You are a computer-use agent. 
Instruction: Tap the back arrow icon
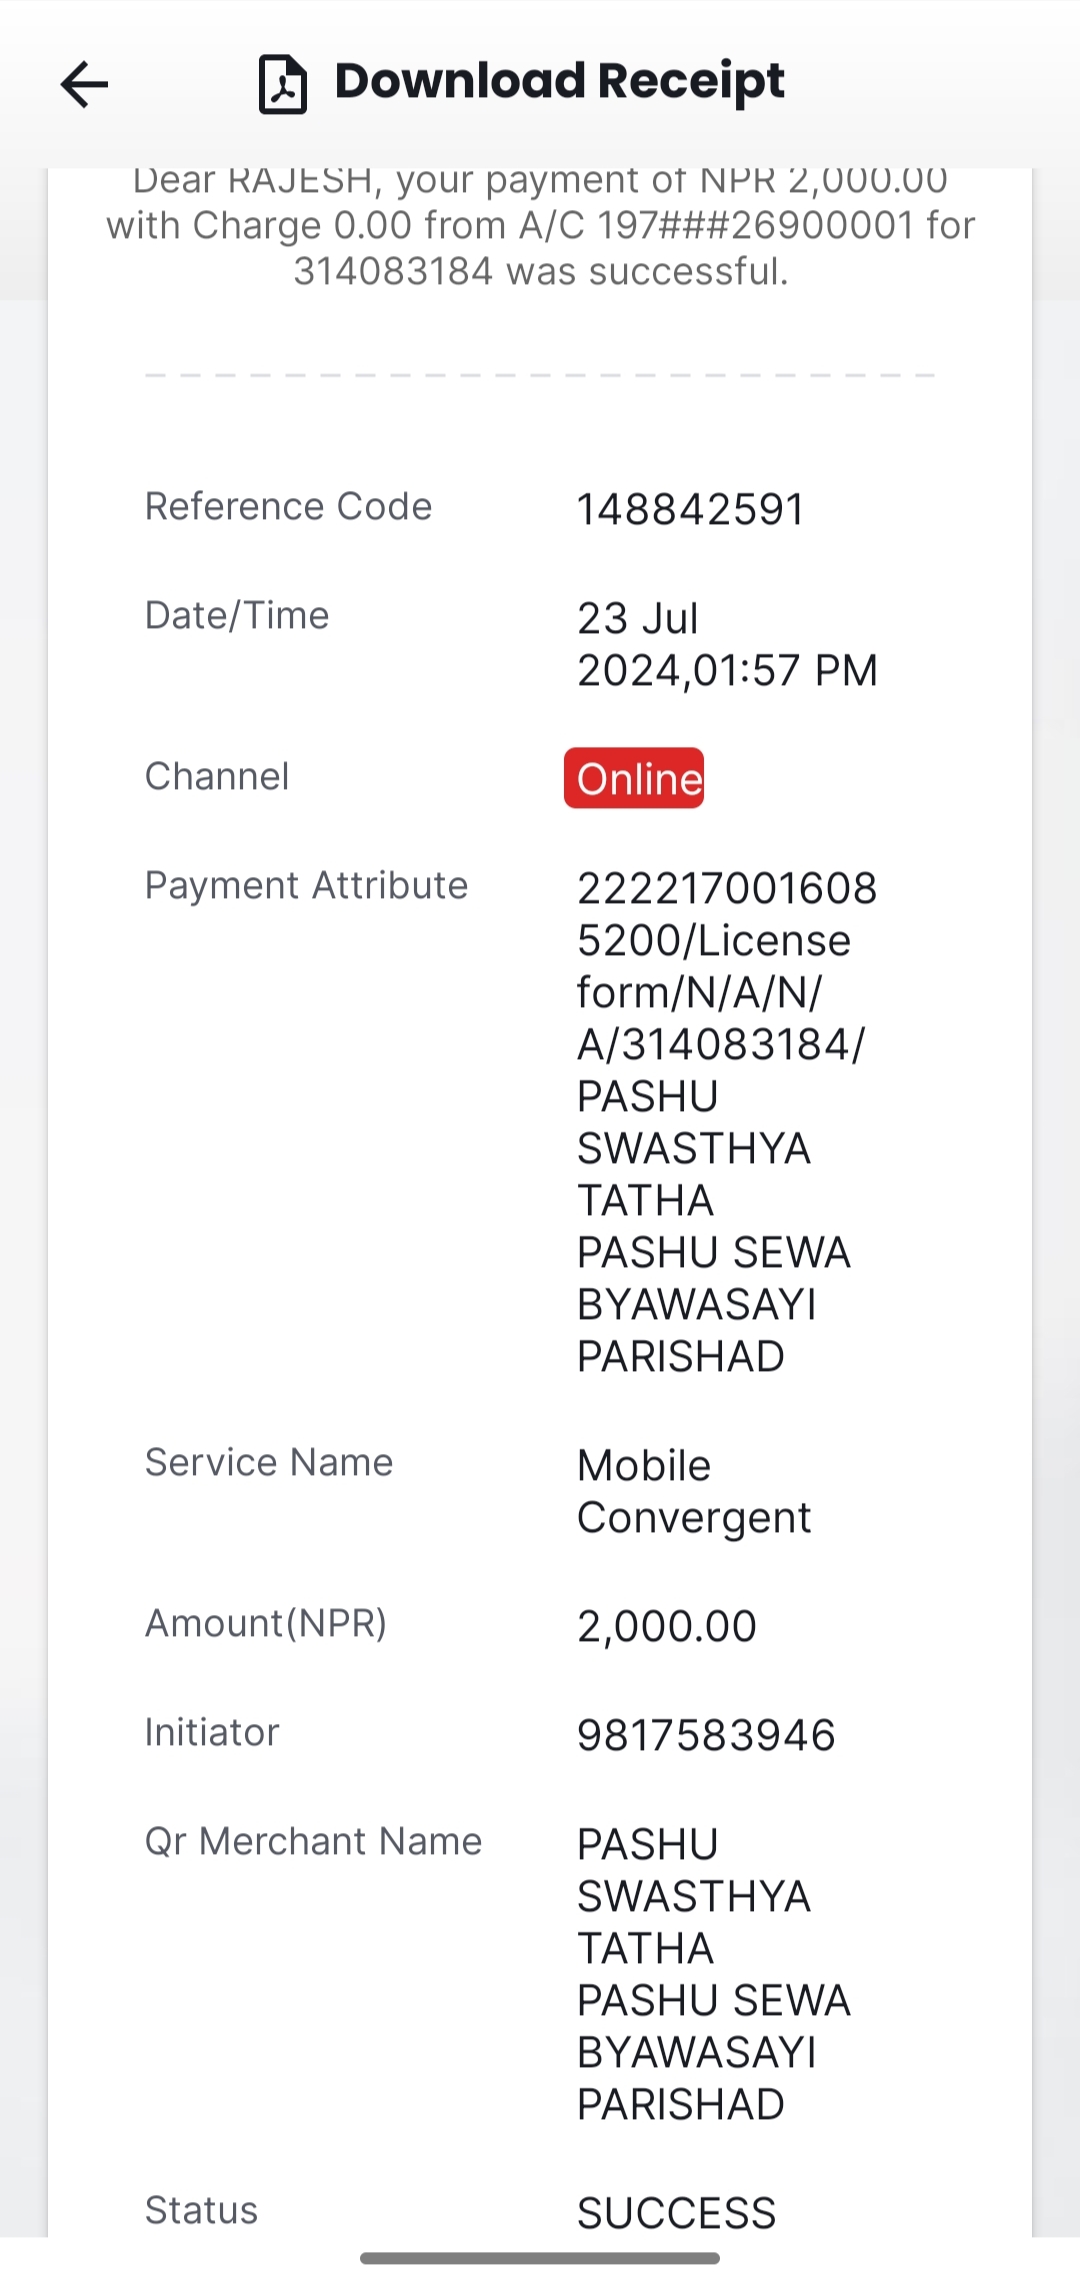[84, 84]
